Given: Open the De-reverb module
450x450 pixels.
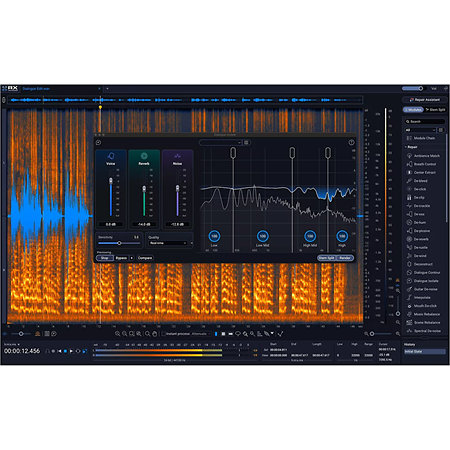Looking at the screenshot, I should 418,239.
